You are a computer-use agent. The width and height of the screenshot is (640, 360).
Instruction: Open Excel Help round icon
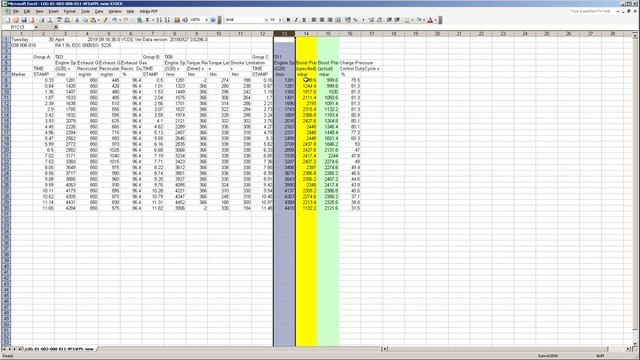[x=213, y=20]
